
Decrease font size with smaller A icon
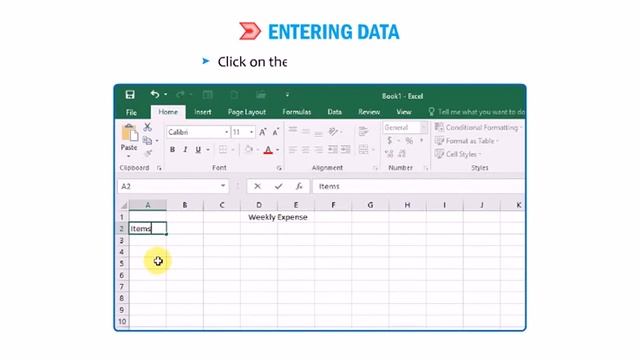pyautogui.click(x=276, y=132)
